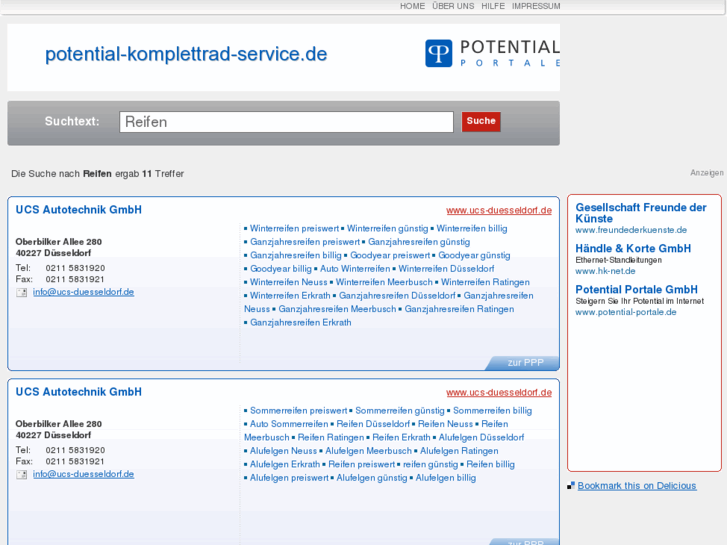Click the potential-komplettrad-service.de site title
Screen dimensions: 727x545
[186, 55]
